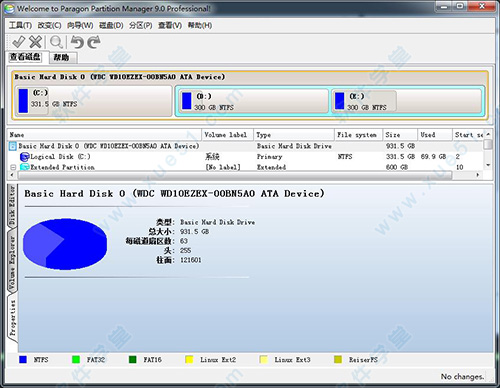Click the magnifier search toolbar icon

pyautogui.click(x=56, y=42)
